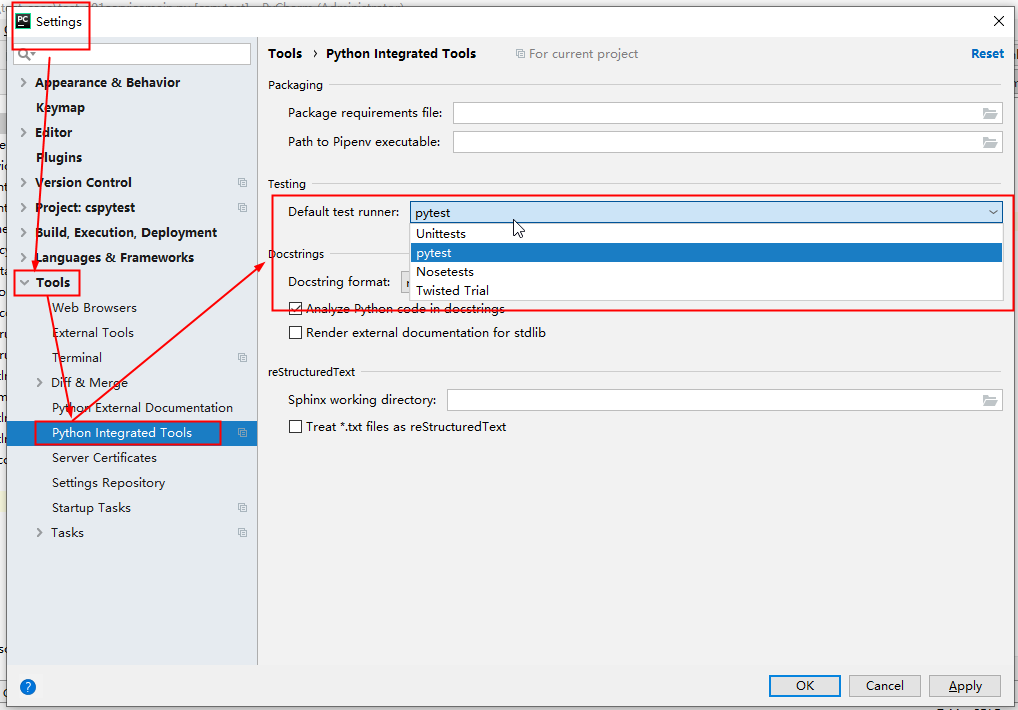
Task: Click the Package requirements file field
Action: point(728,114)
